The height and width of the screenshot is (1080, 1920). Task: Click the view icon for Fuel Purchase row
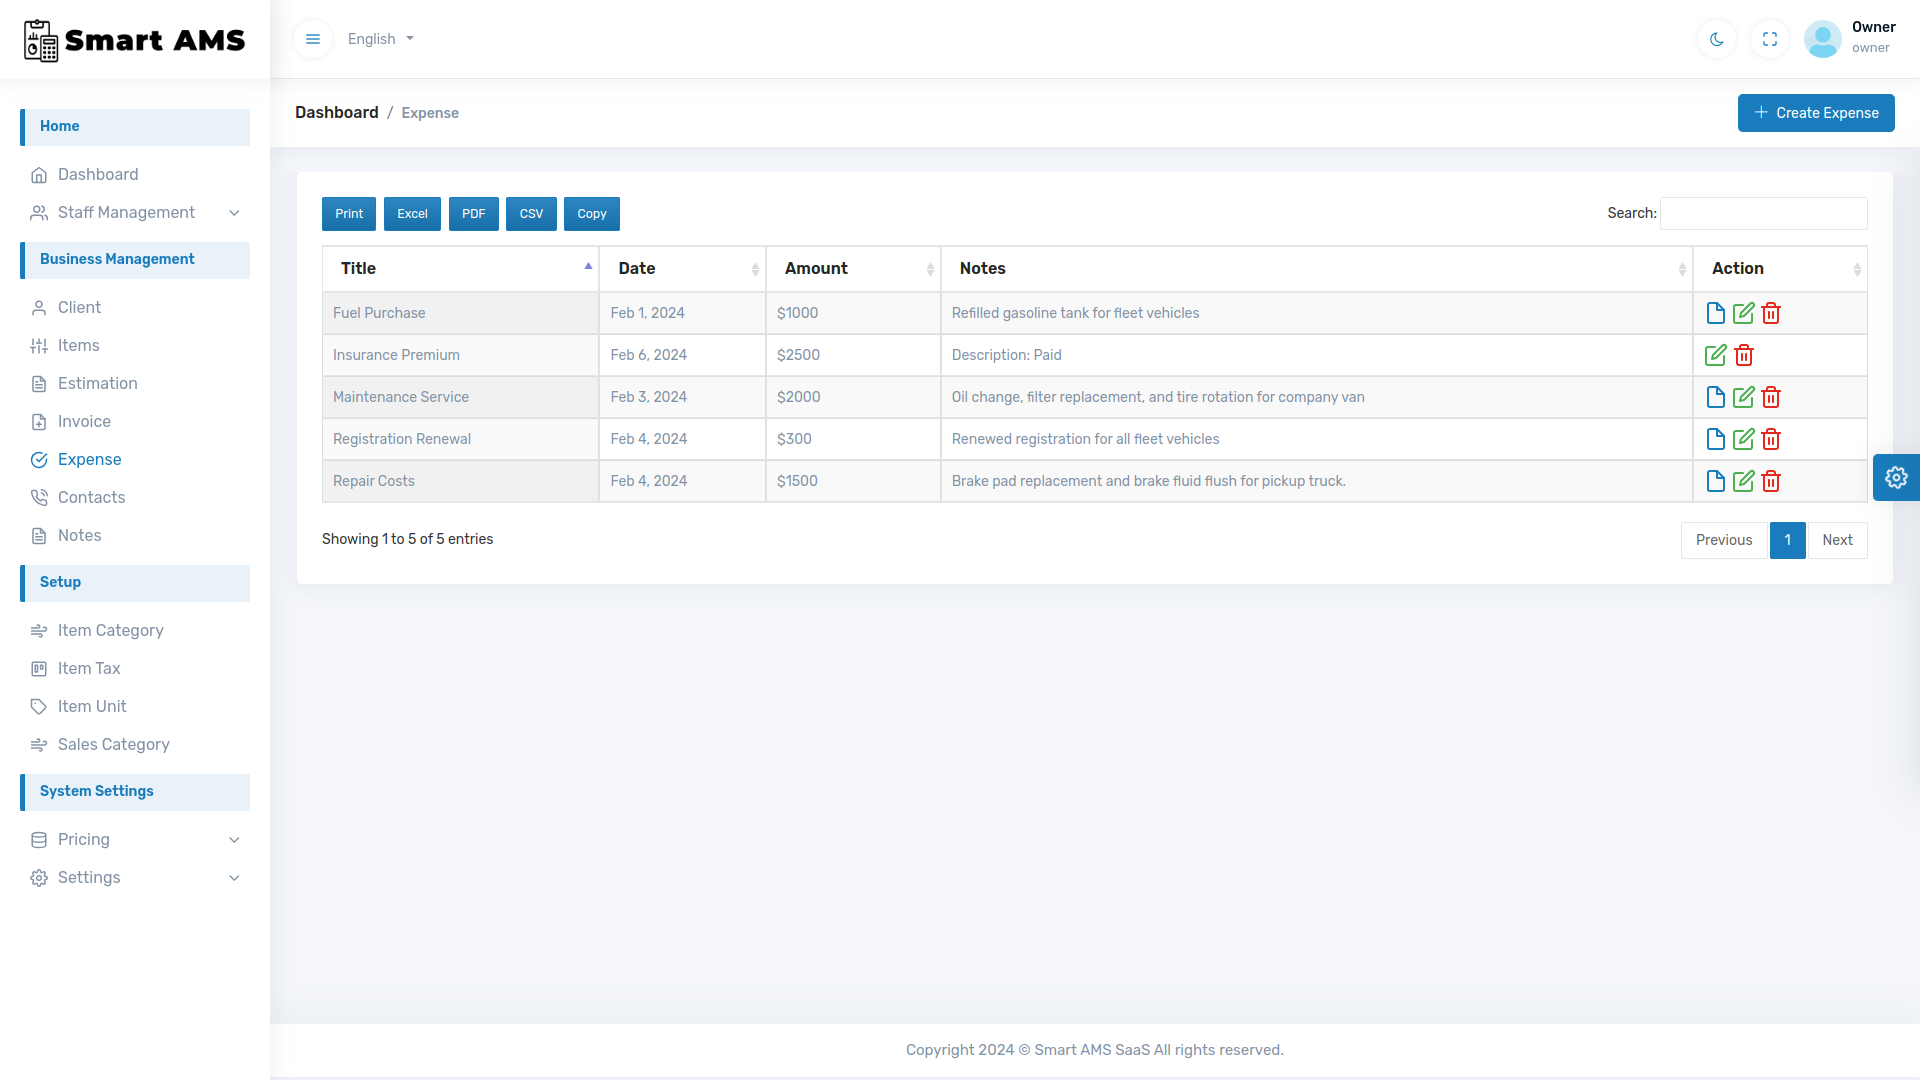(1716, 312)
